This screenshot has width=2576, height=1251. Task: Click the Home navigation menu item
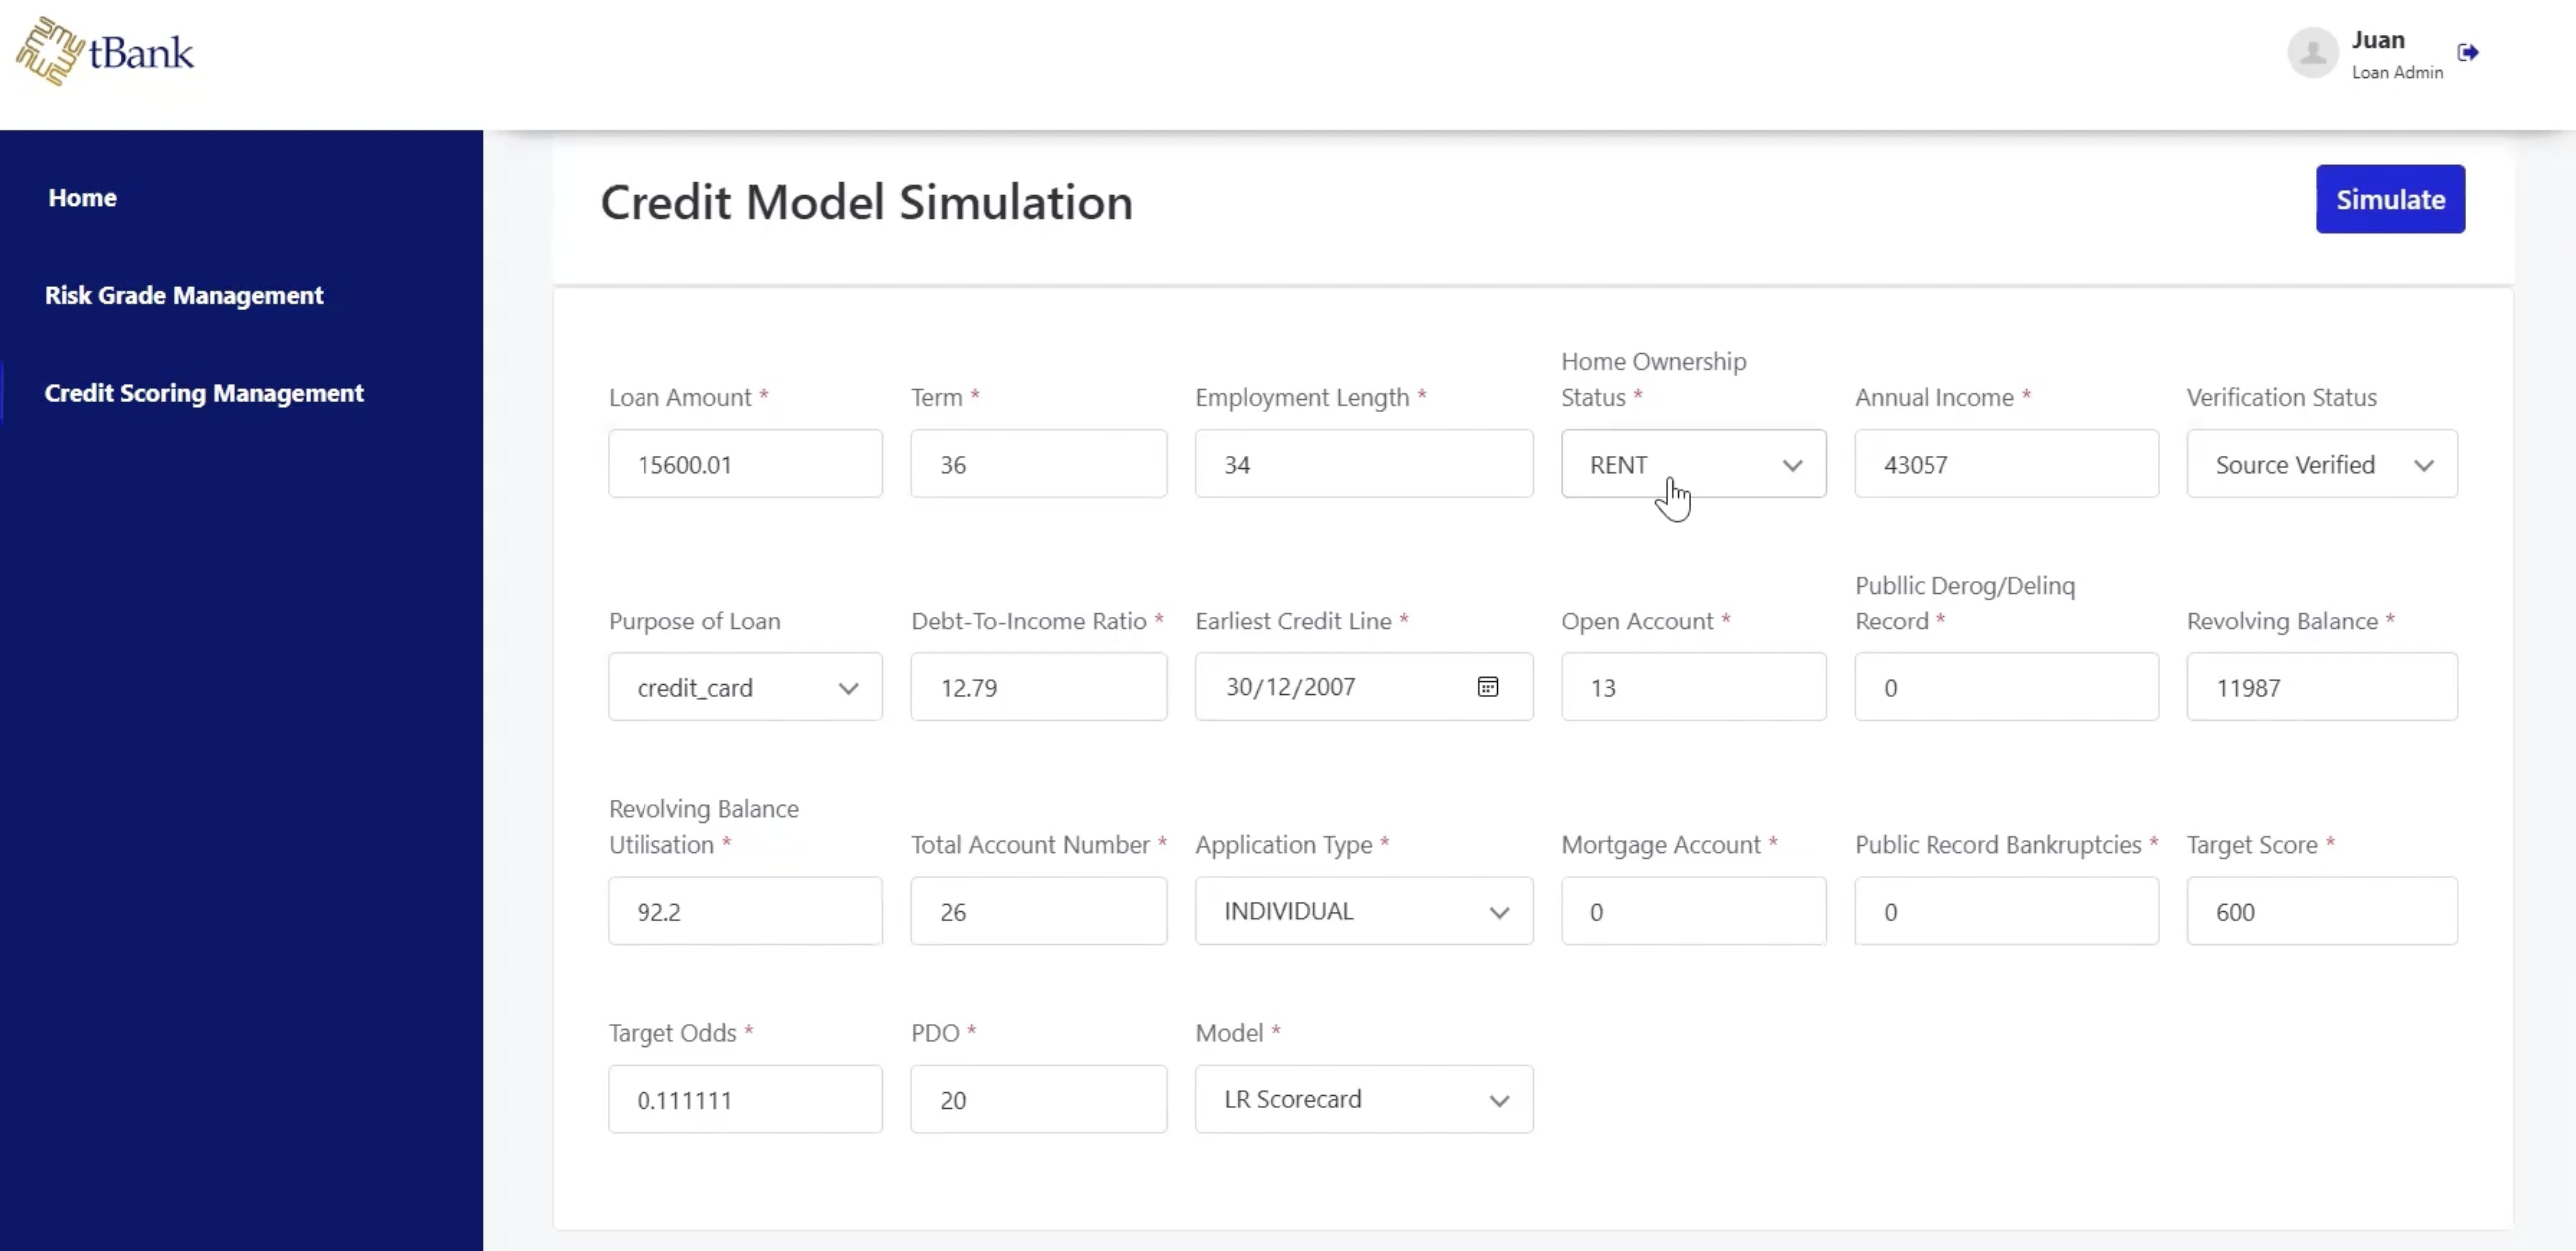[x=82, y=197]
